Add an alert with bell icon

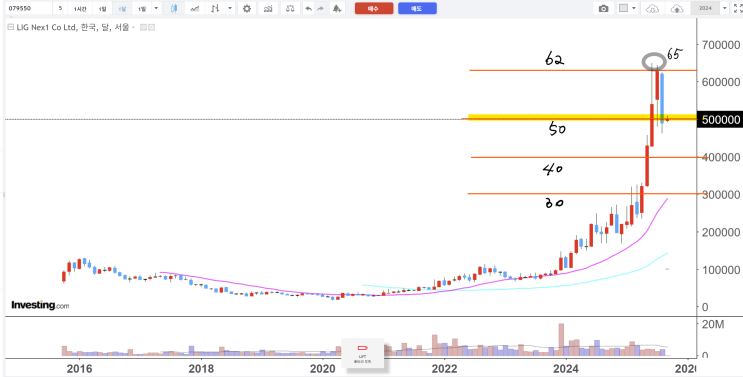pyautogui.click(x=337, y=9)
